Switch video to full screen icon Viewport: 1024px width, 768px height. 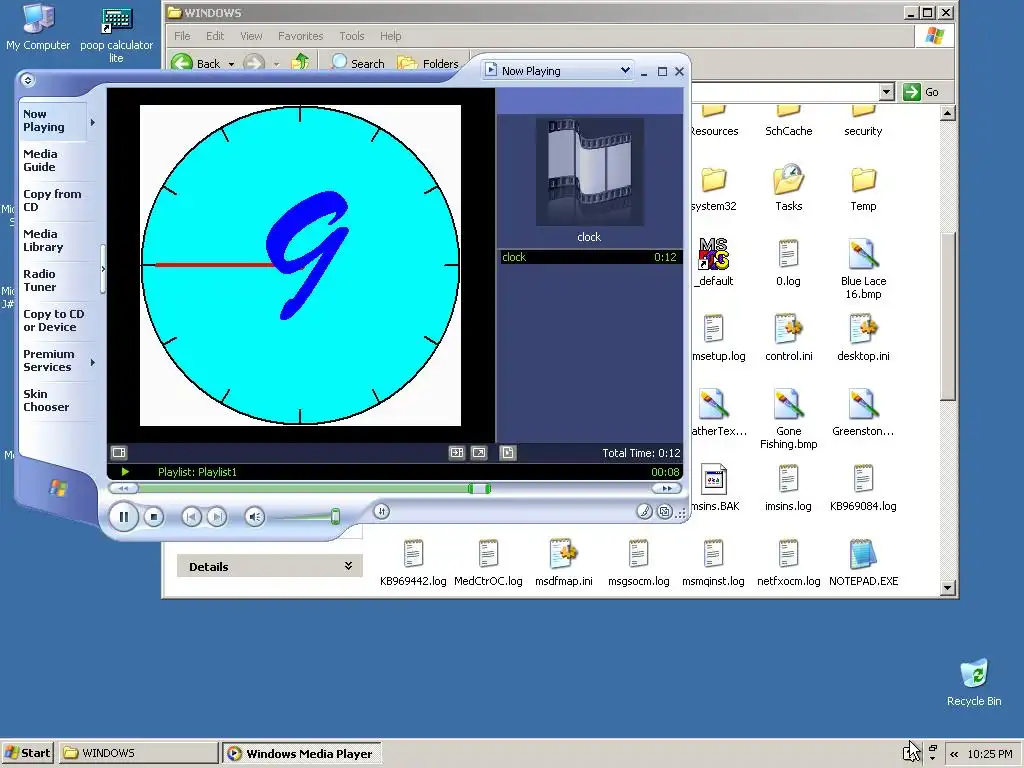pyautogui.click(x=479, y=453)
